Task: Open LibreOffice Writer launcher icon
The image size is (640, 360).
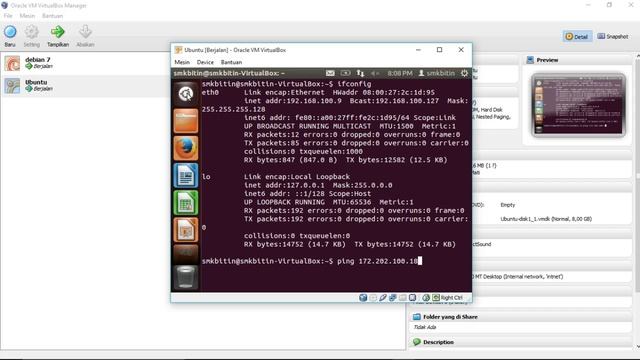Action: [x=186, y=176]
